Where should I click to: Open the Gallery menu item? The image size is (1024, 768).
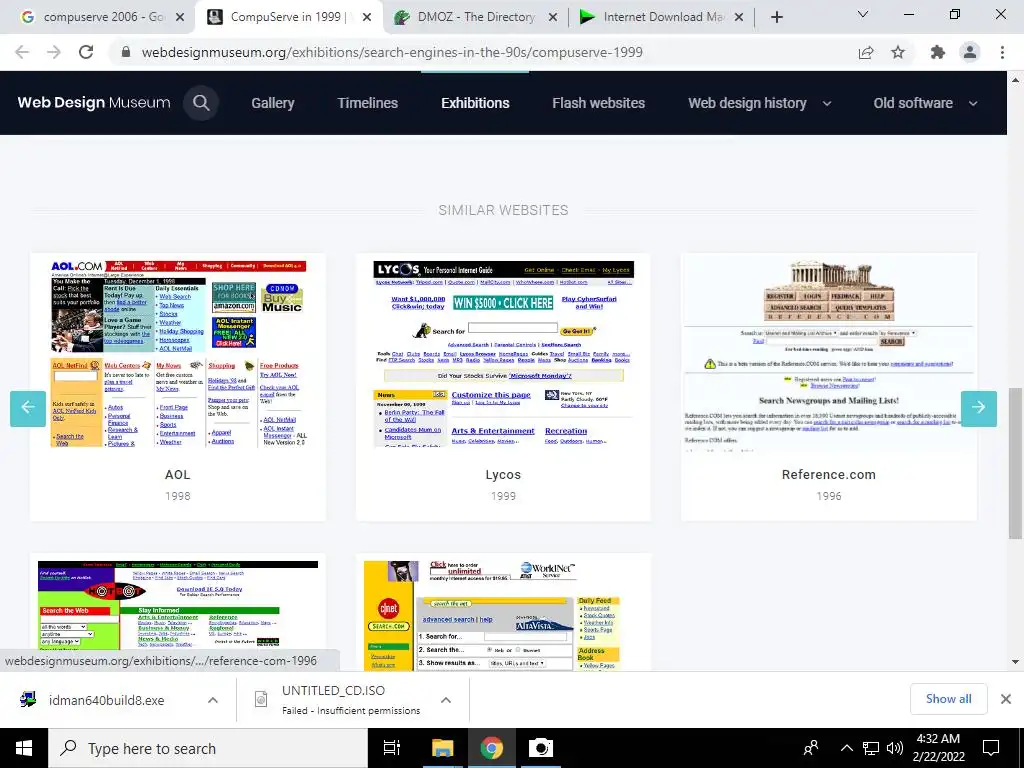[x=273, y=103]
